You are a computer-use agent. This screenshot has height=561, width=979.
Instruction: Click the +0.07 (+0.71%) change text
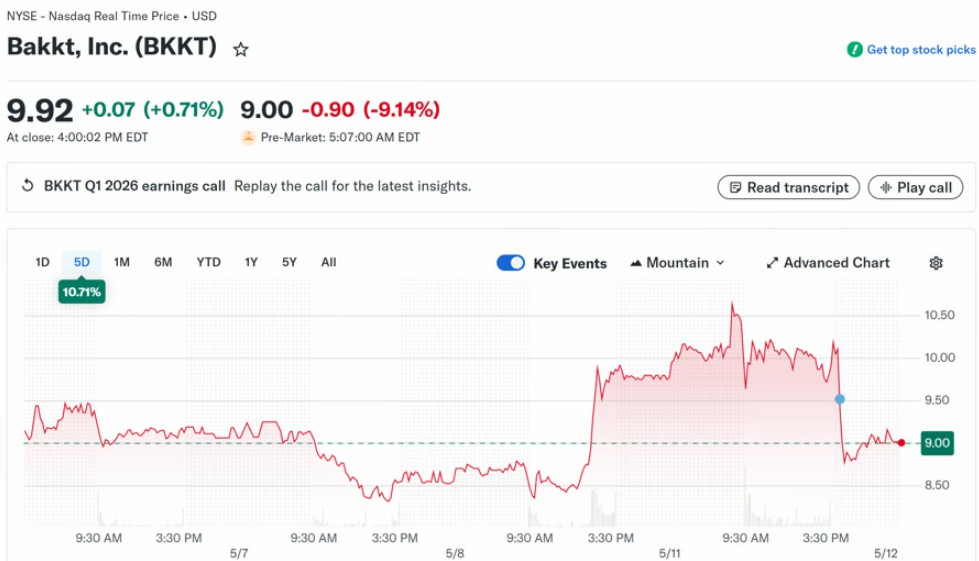[152, 110]
